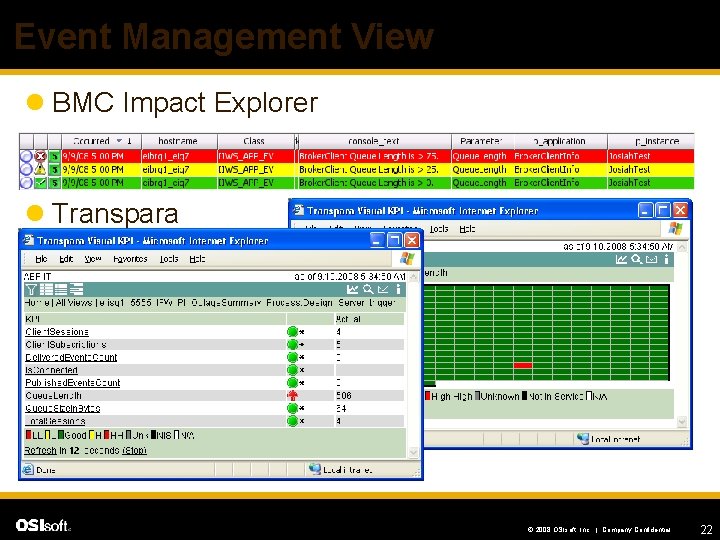Select the first table-view icon beside the funnel
The image size is (720, 540).
46,289
